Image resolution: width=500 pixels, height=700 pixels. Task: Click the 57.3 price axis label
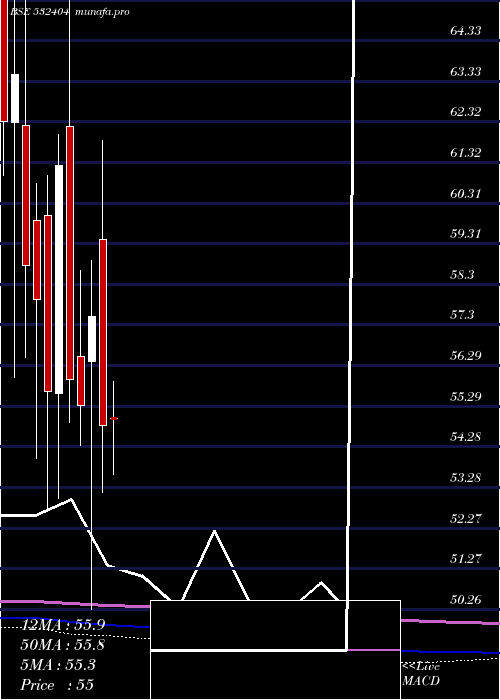(462, 315)
